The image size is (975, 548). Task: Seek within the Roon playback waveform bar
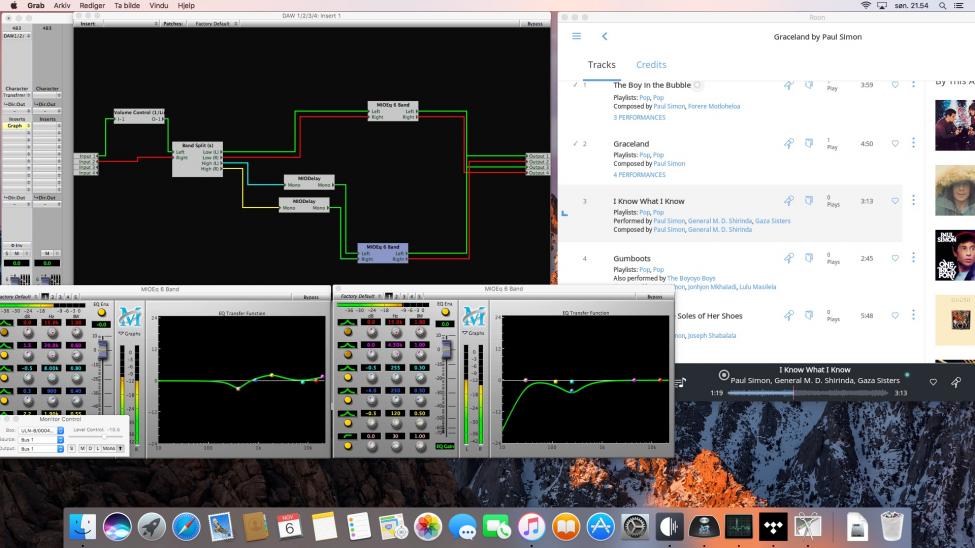[808, 393]
